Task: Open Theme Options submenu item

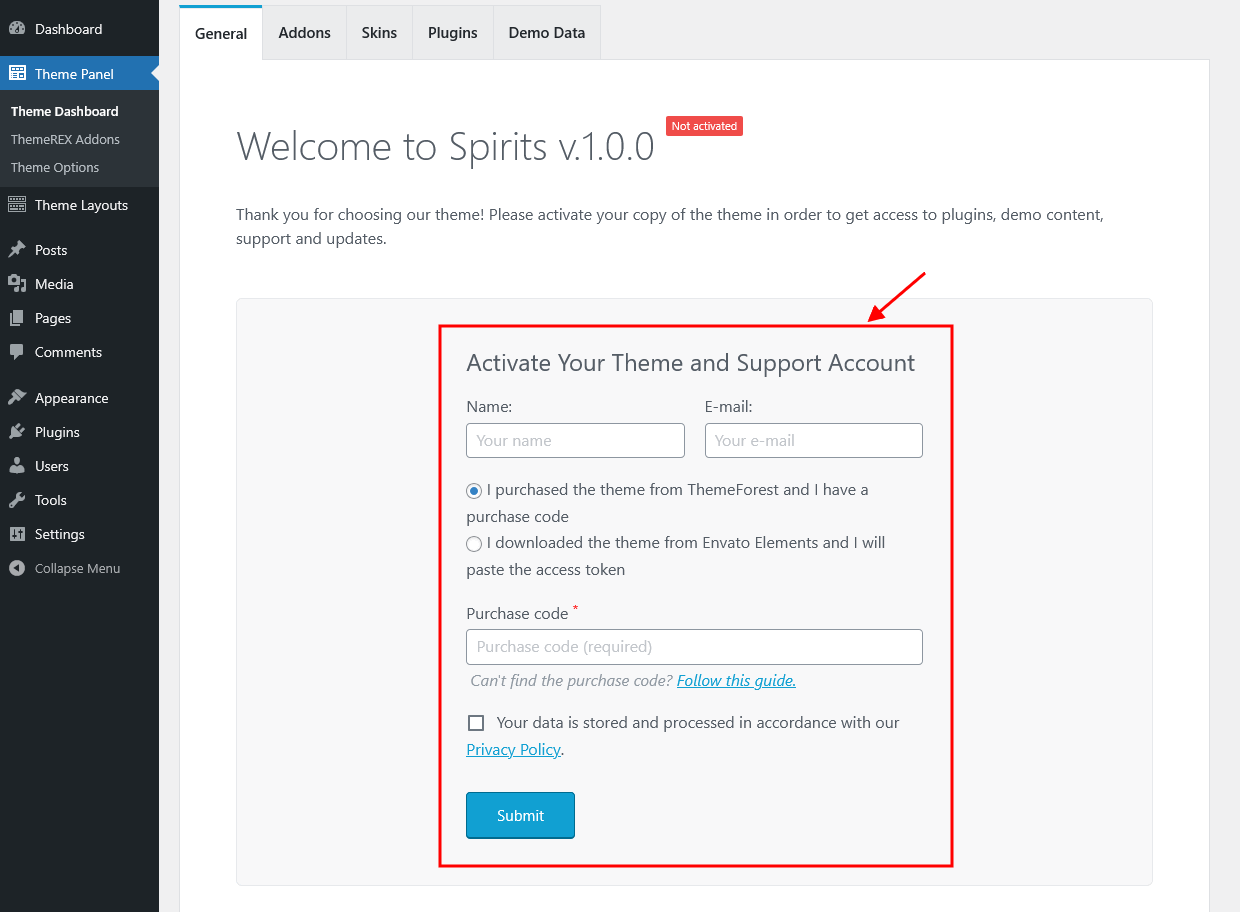Action: [55, 167]
